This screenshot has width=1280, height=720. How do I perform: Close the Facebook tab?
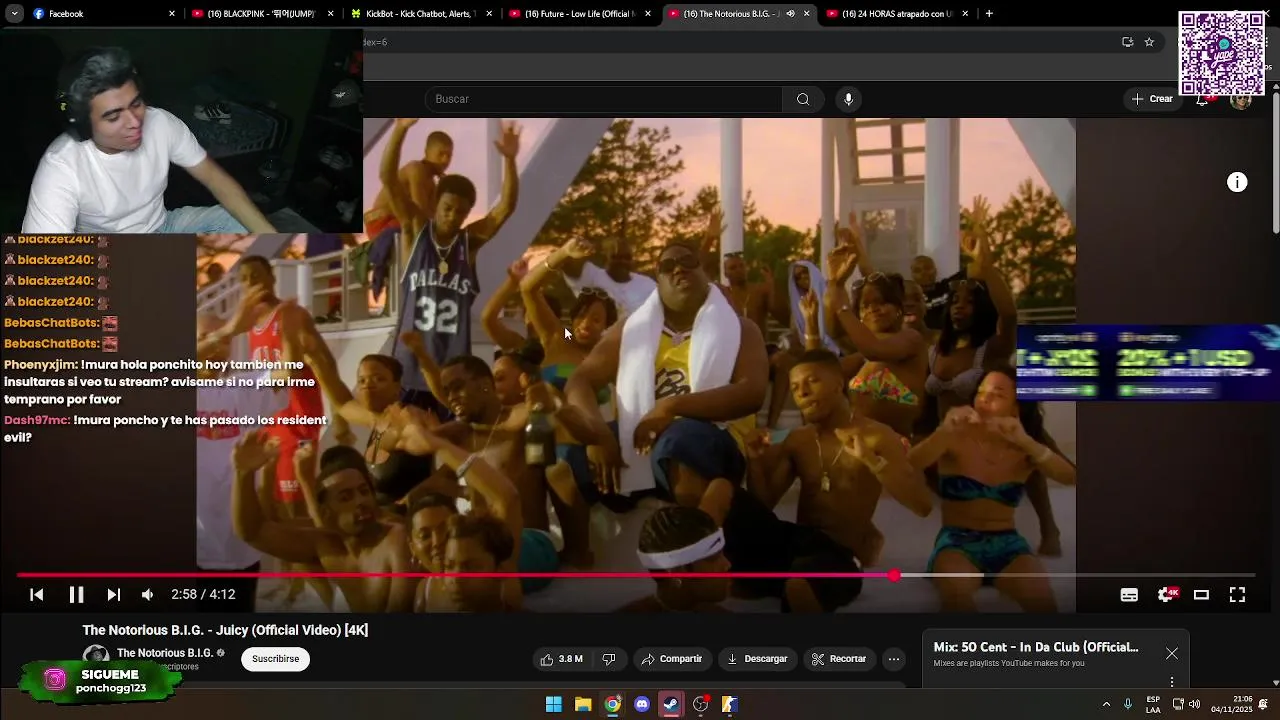click(172, 14)
